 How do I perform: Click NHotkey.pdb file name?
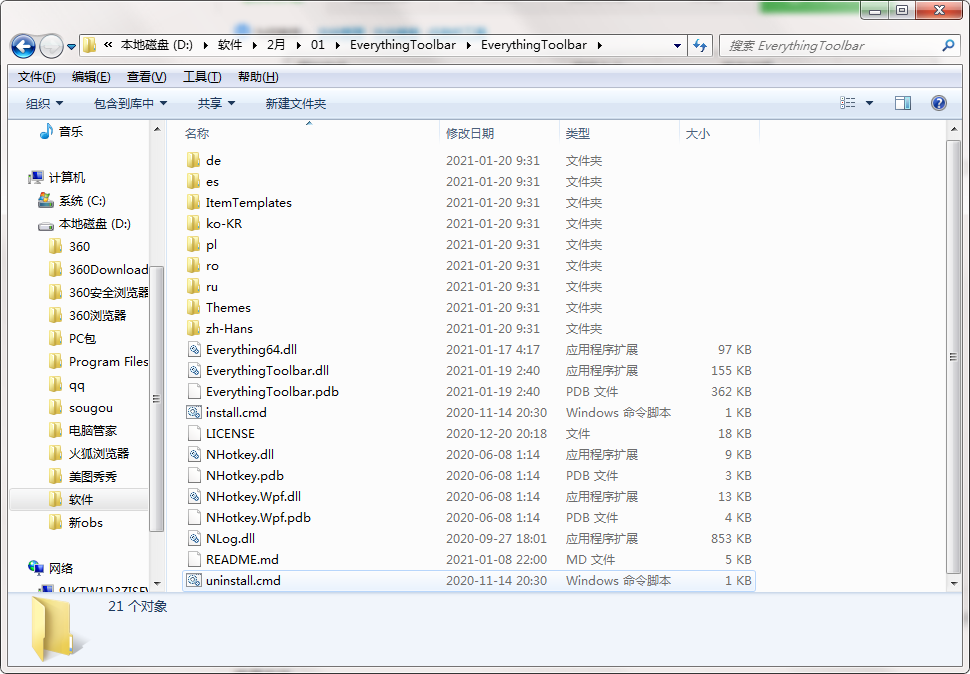(245, 476)
